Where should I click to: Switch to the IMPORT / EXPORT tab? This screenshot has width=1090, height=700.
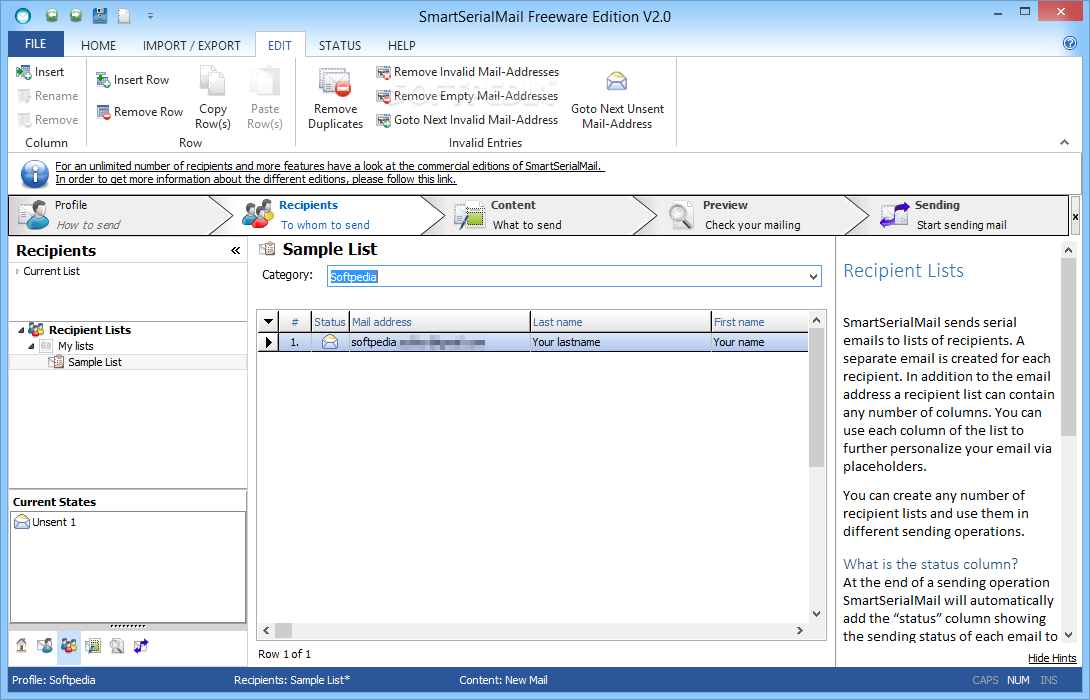pyautogui.click(x=191, y=45)
